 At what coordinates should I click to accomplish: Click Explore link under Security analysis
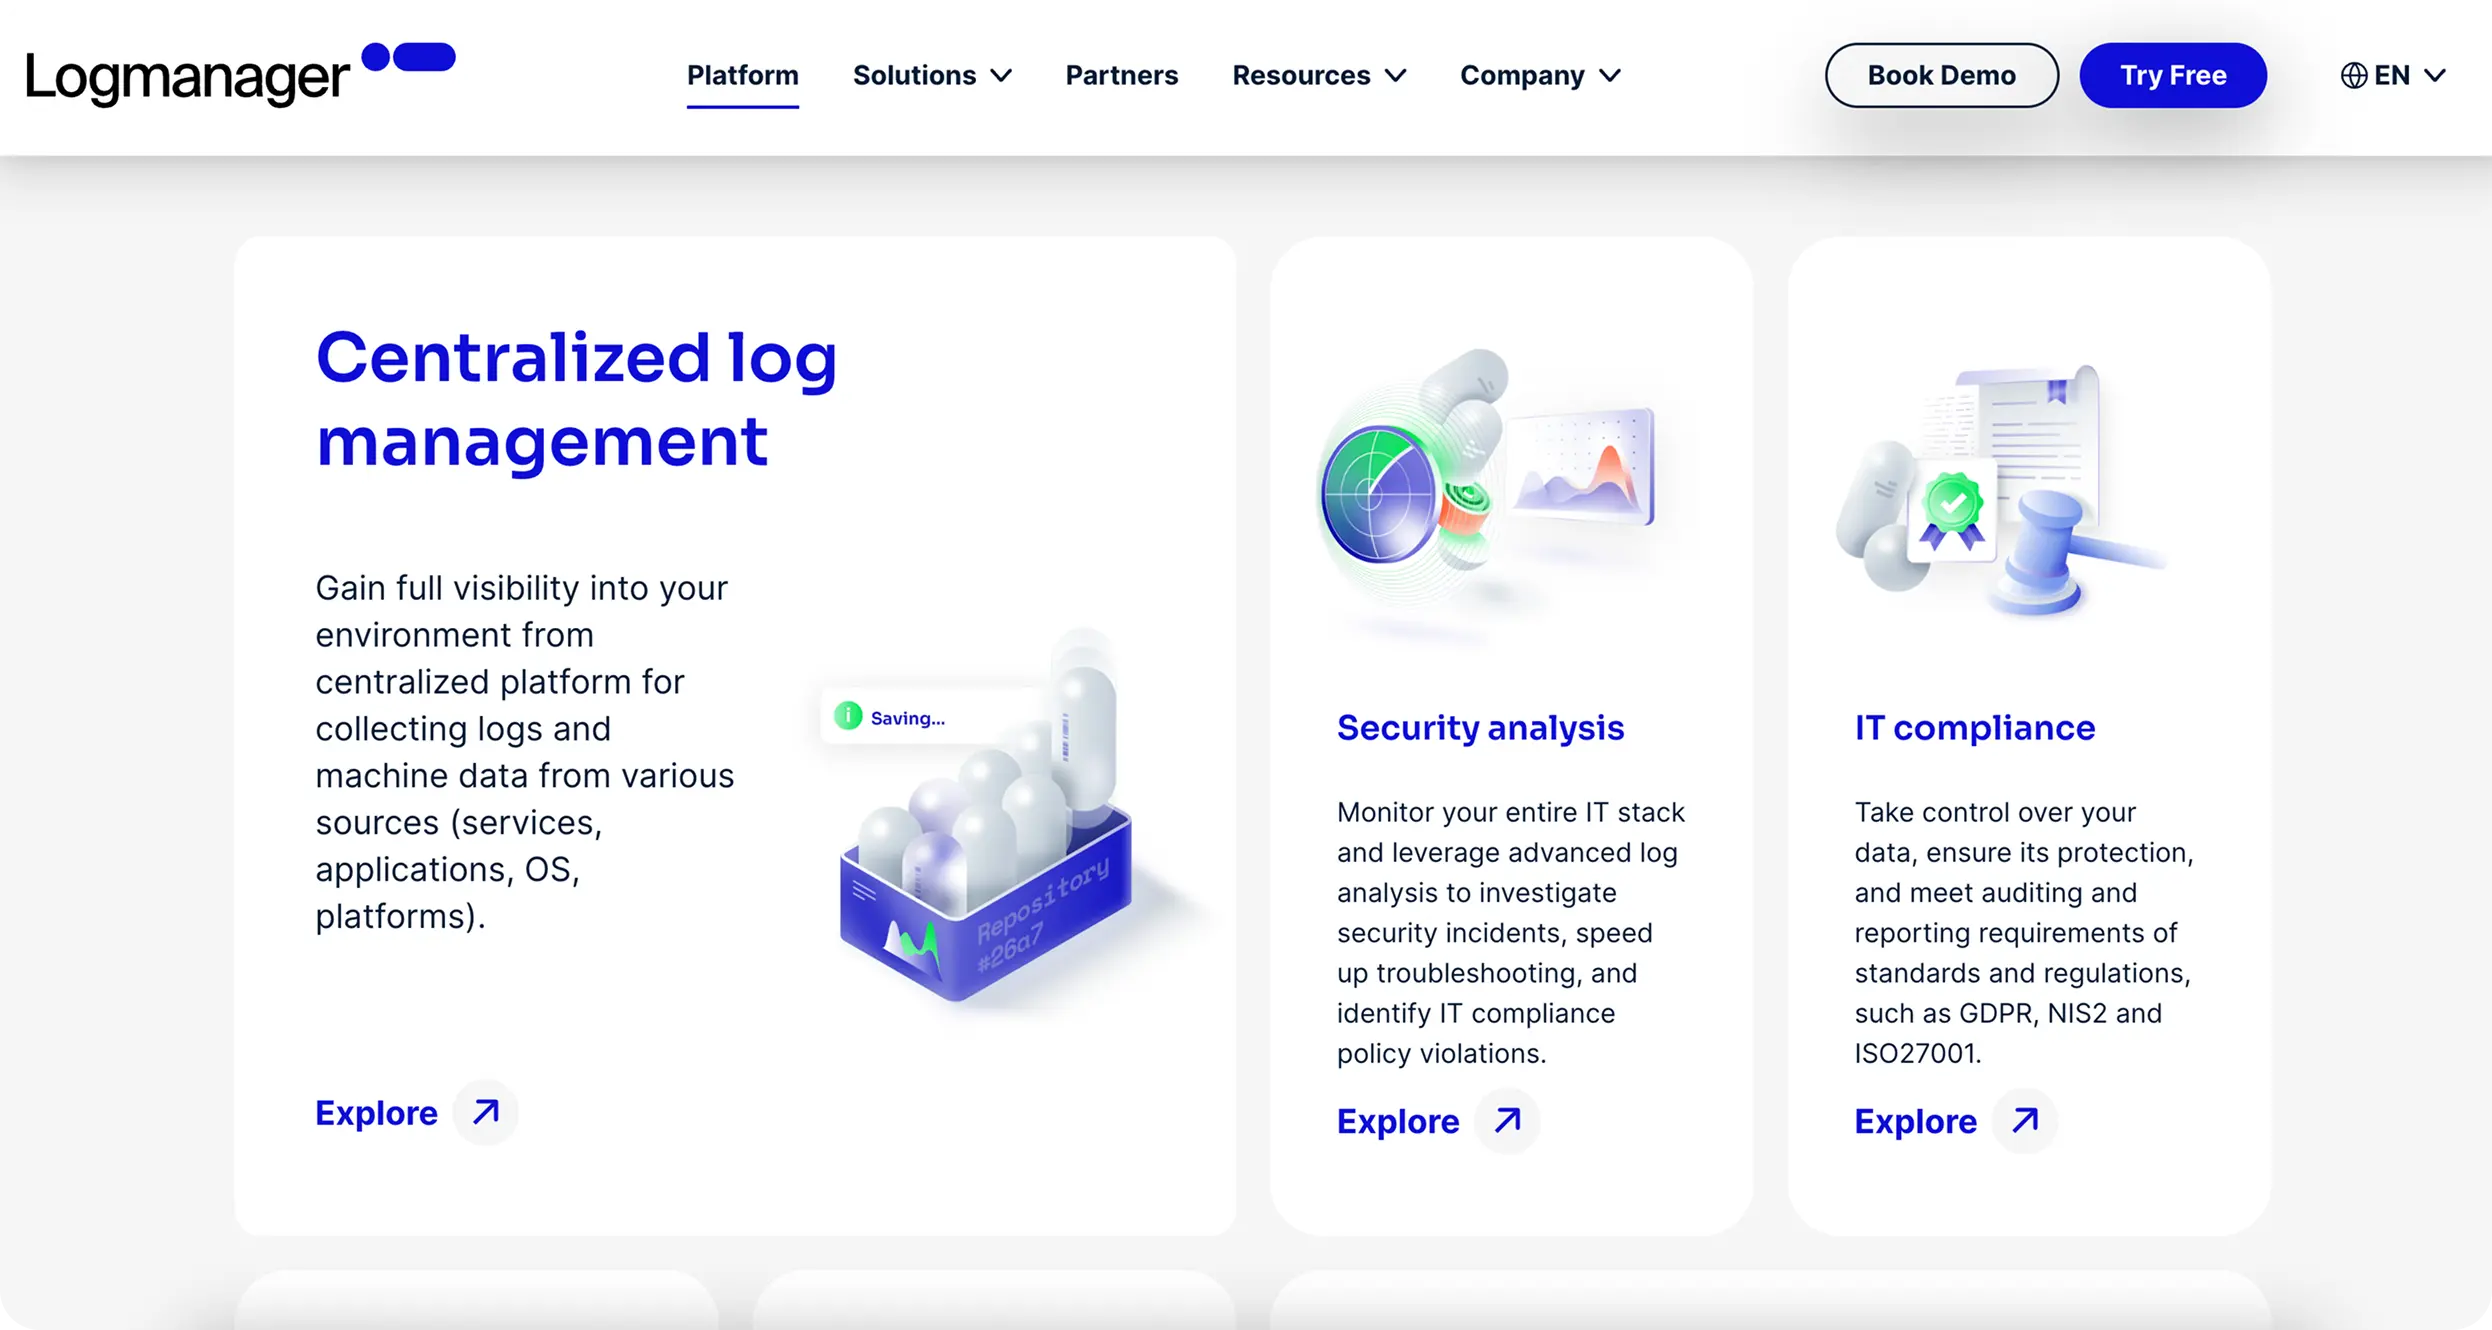(1397, 1121)
